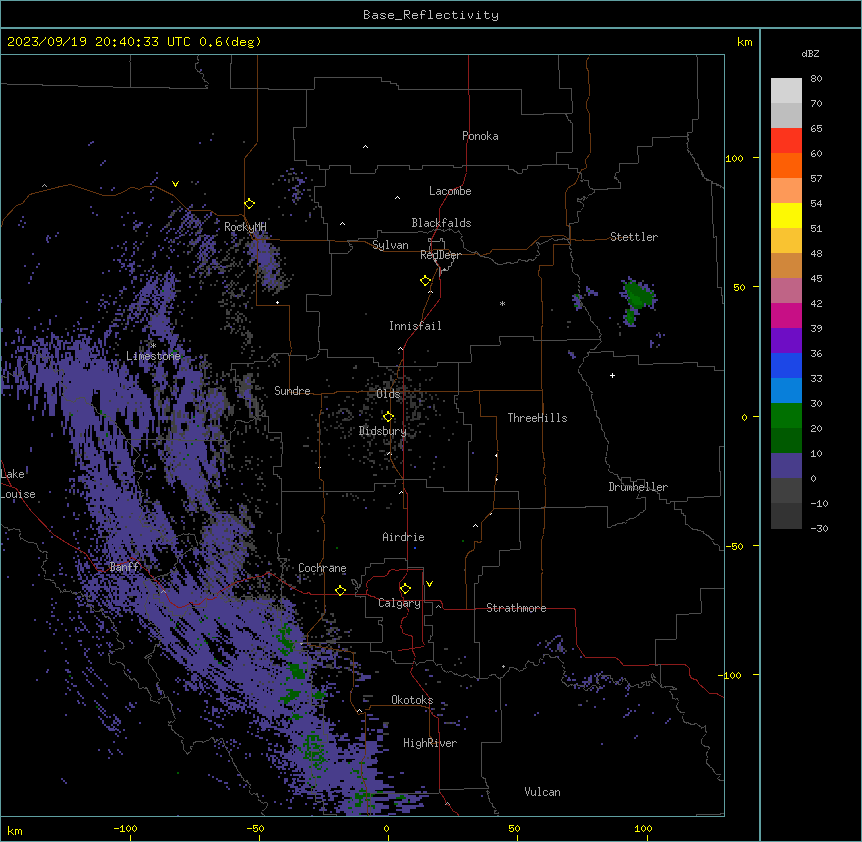Click the RedDeer city label
The width and height of the screenshot is (862, 842).
coord(440,255)
